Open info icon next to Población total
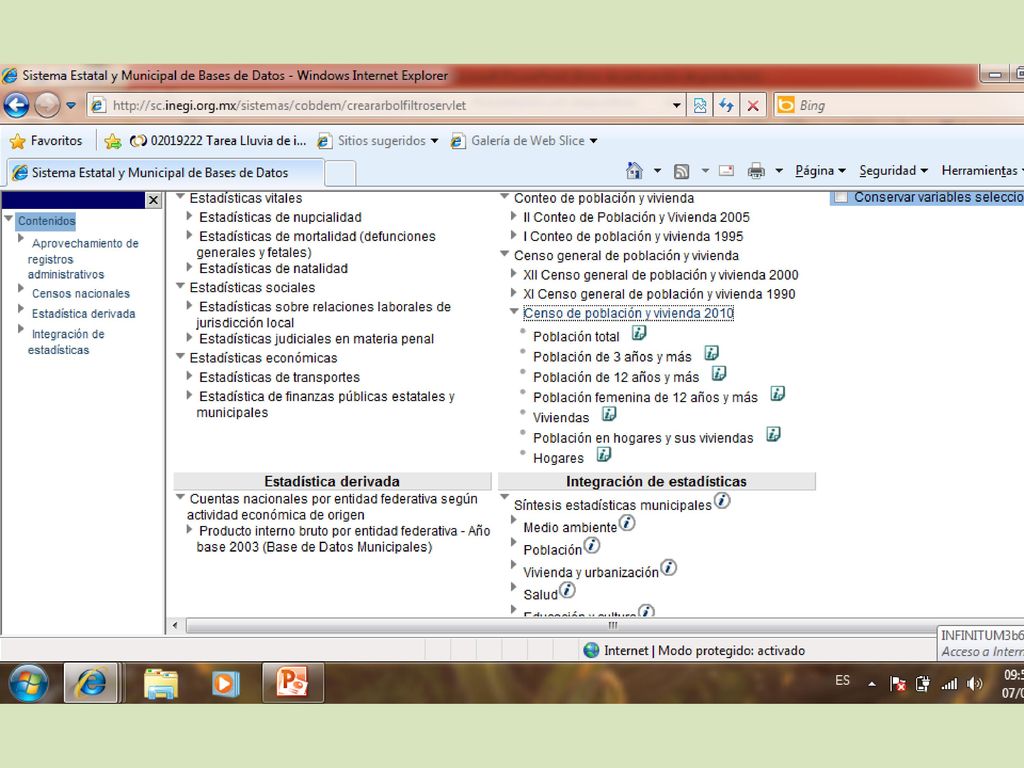 [639, 333]
